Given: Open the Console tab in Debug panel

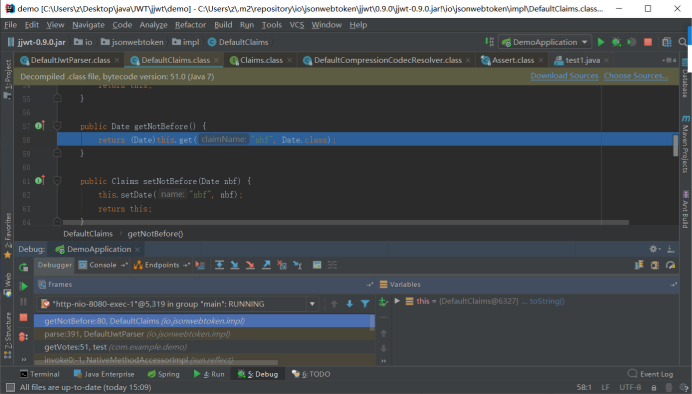Looking at the screenshot, I should coord(102,265).
